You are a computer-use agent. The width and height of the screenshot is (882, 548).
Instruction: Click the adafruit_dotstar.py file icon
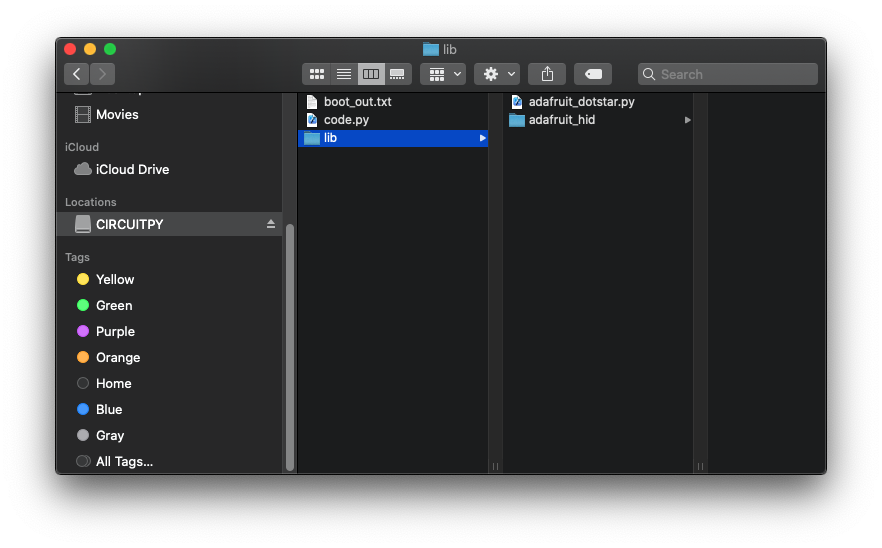pos(517,101)
